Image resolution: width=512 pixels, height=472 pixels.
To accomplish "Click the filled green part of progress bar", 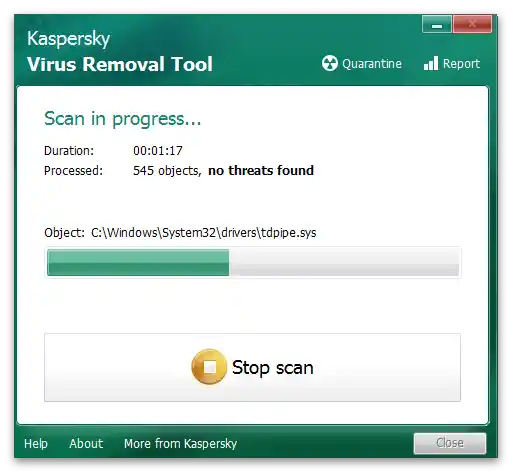I will 138,263.
